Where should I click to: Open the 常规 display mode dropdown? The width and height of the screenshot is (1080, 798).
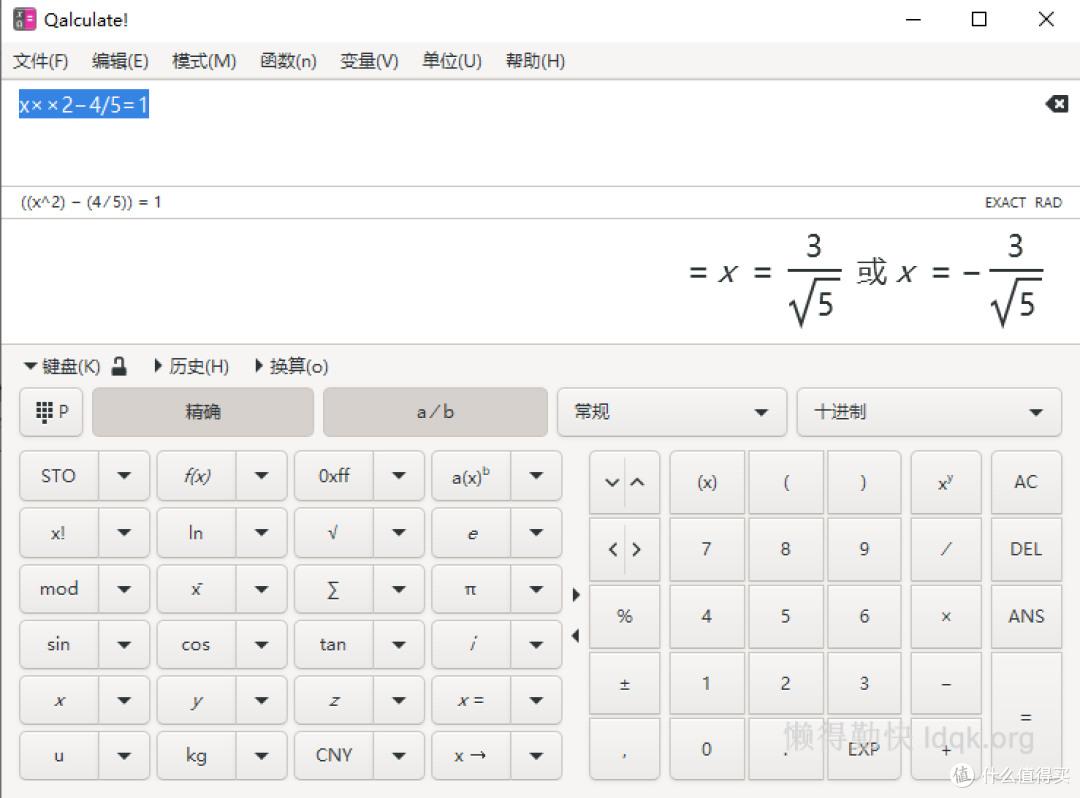tap(672, 412)
